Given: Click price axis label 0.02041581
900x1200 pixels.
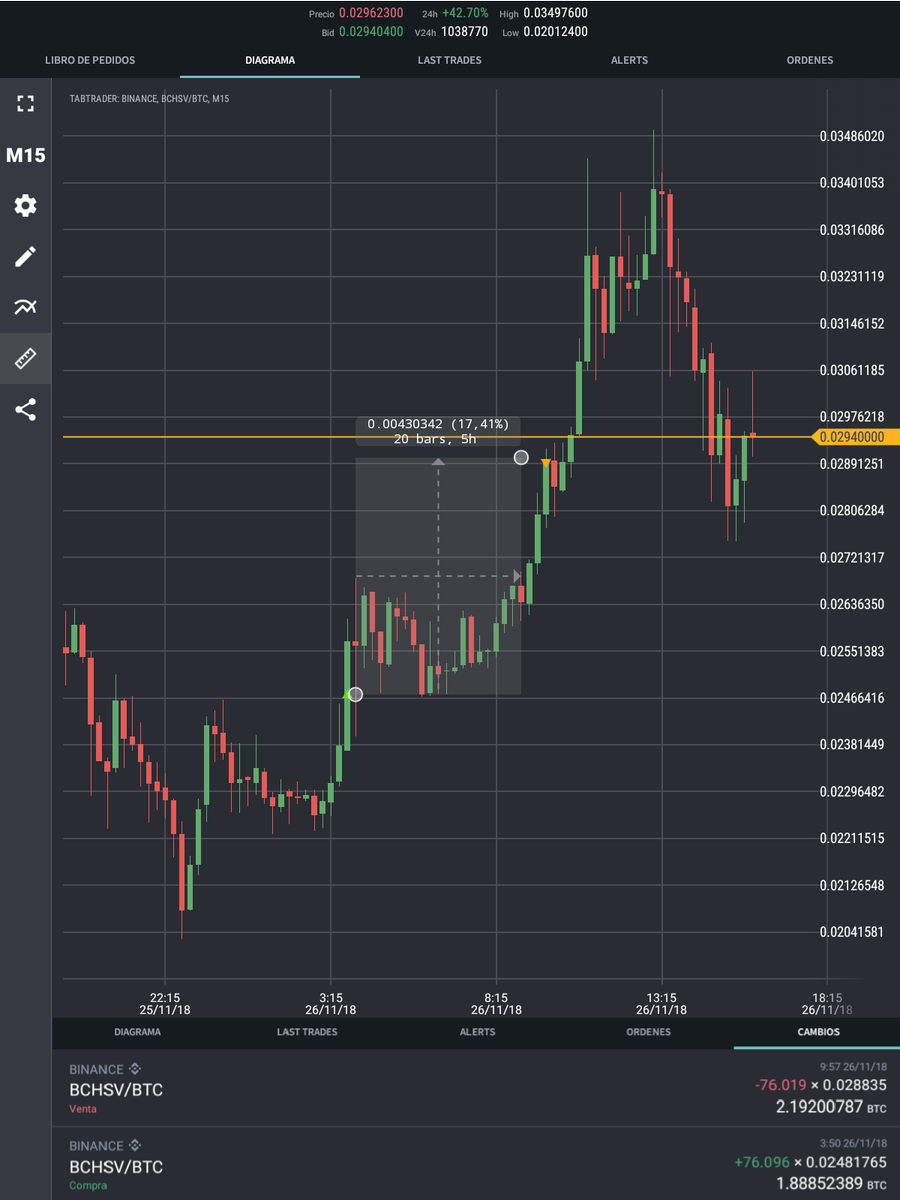Looking at the screenshot, I should click(x=852, y=932).
